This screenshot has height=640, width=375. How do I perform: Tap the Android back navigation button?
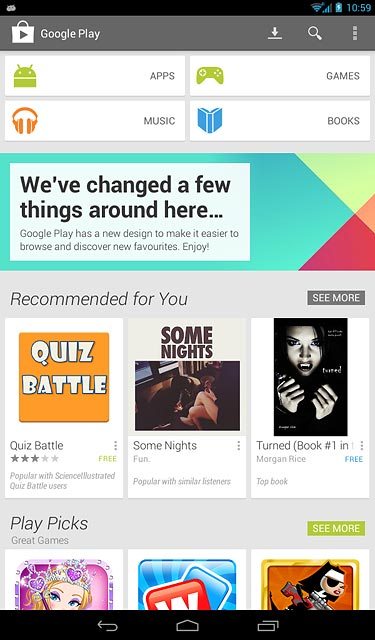[108, 626]
